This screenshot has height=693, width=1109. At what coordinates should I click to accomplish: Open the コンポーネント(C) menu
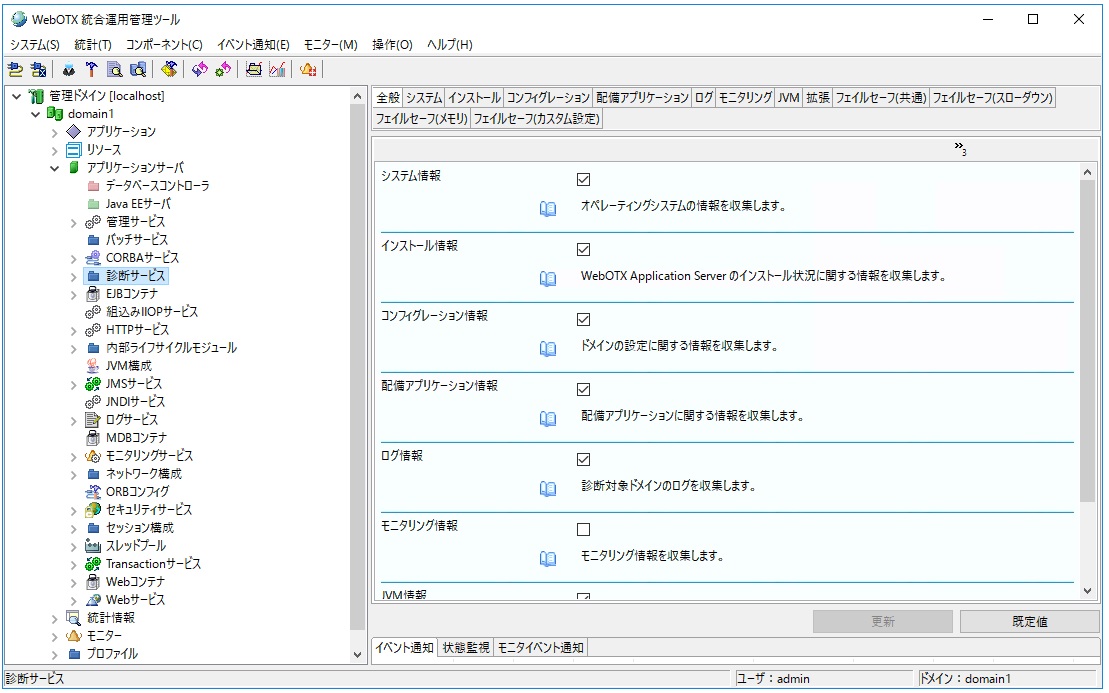coord(164,45)
